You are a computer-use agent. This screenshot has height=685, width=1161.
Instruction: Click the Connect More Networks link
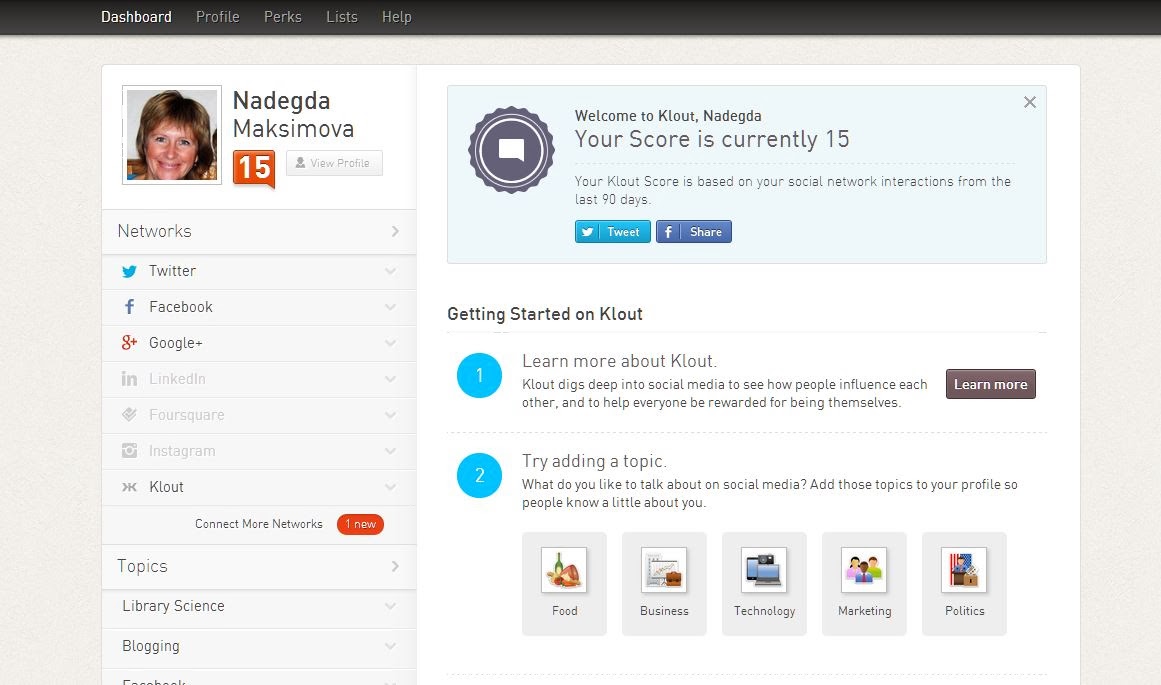pos(258,524)
